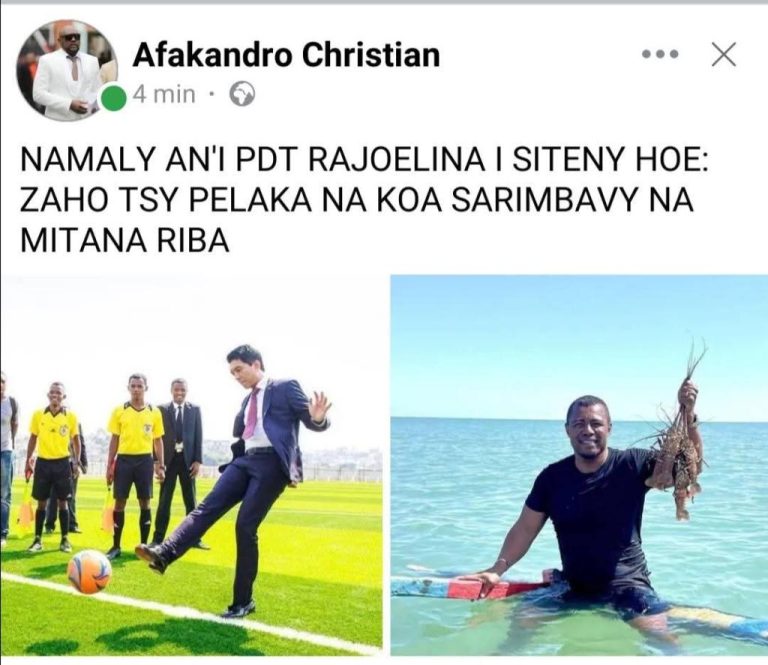Open the three-dot post options menu
Viewport: 768px width, 665px height.
click(660, 54)
